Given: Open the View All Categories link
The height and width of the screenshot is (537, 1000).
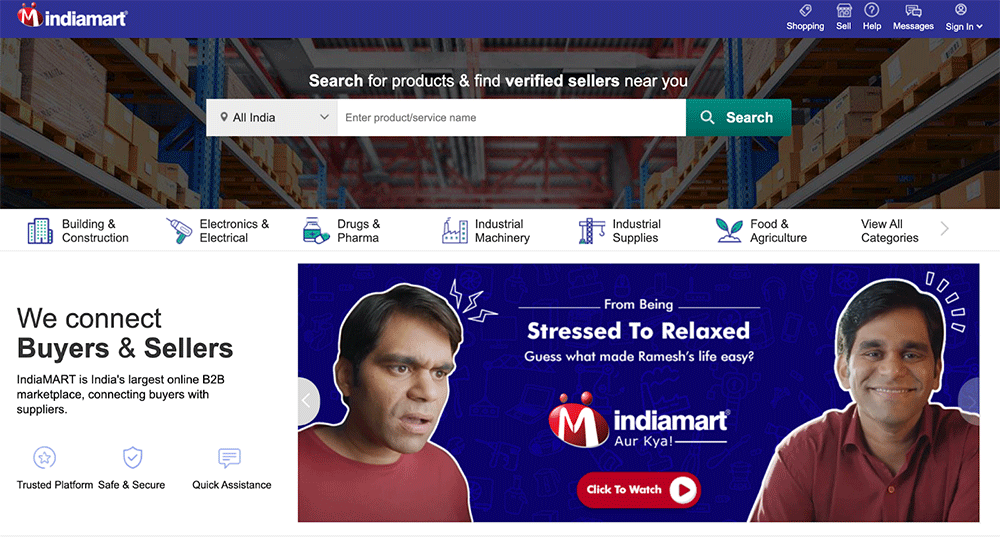Looking at the screenshot, I should click(x=890, y=231).
